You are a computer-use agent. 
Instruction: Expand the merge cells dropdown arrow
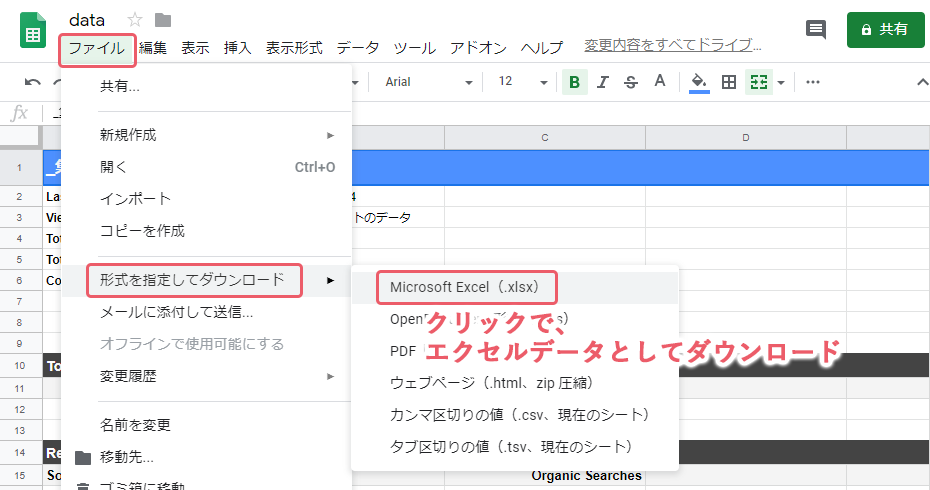point(781,82)
